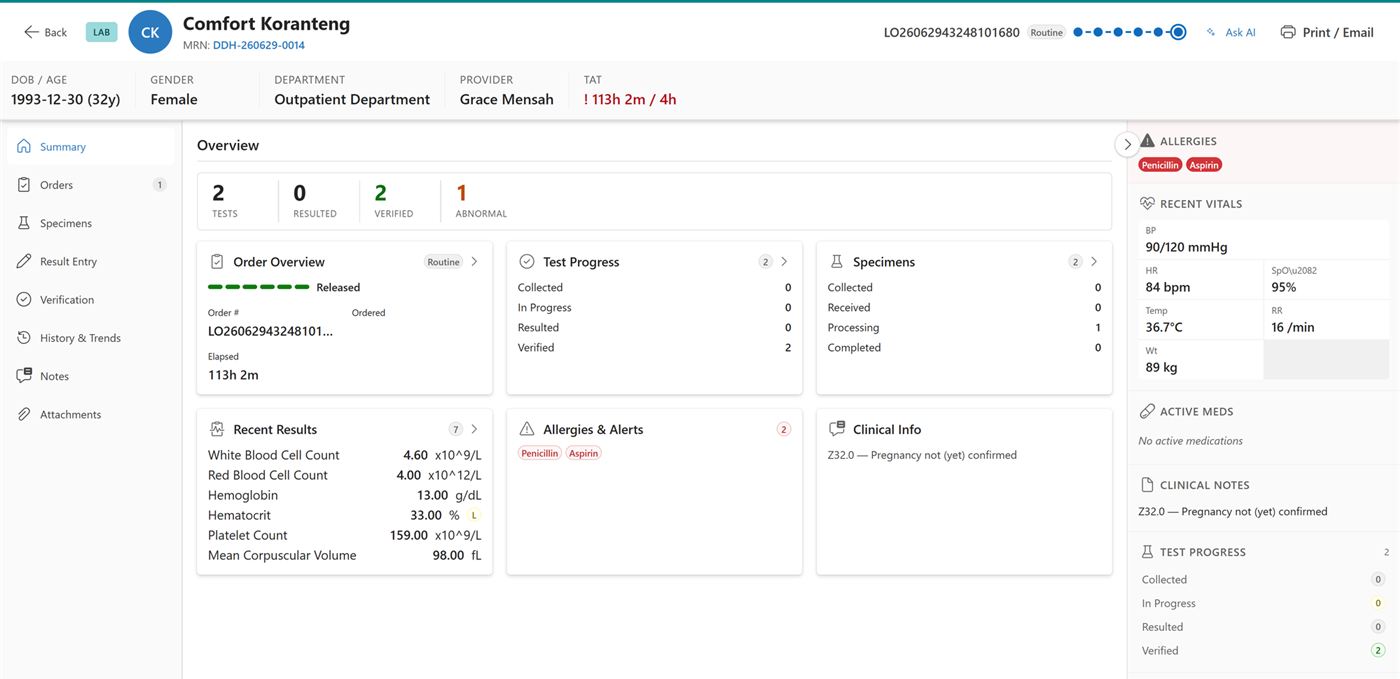The image size is (1400, 679).
Task: Select the final step of order progress tracker
Action: tap(1178, 32)
